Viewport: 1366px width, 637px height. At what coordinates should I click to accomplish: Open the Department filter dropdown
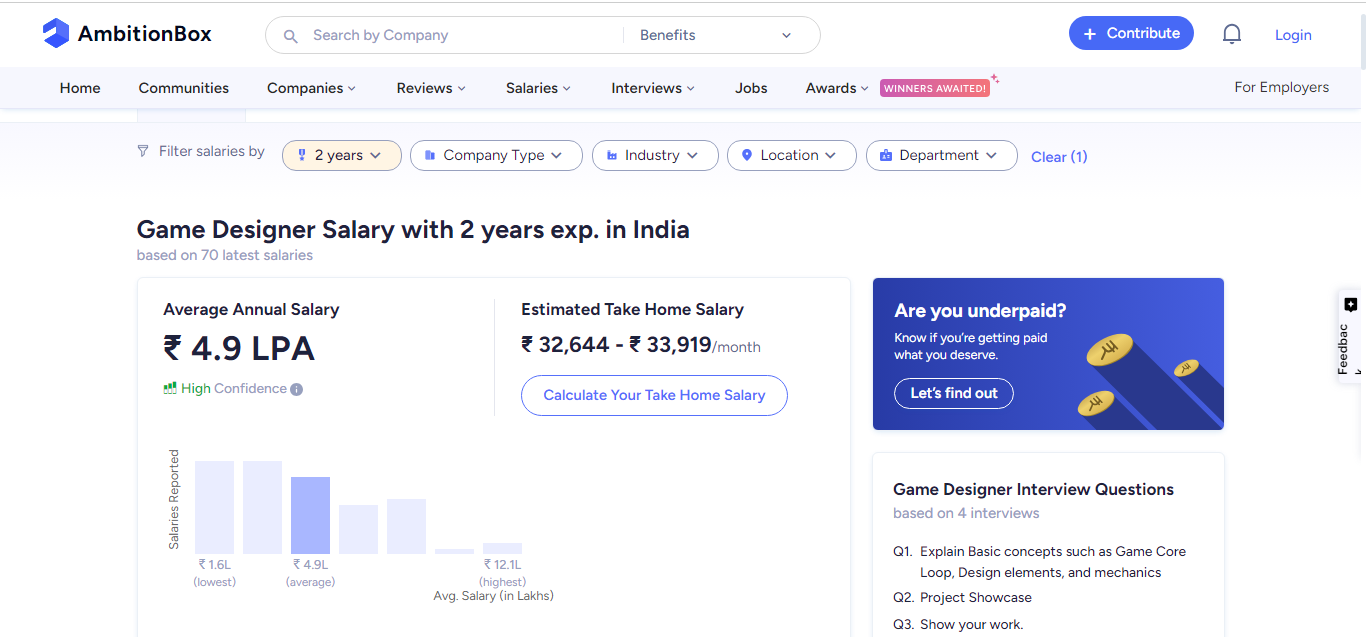coord(941,156)
